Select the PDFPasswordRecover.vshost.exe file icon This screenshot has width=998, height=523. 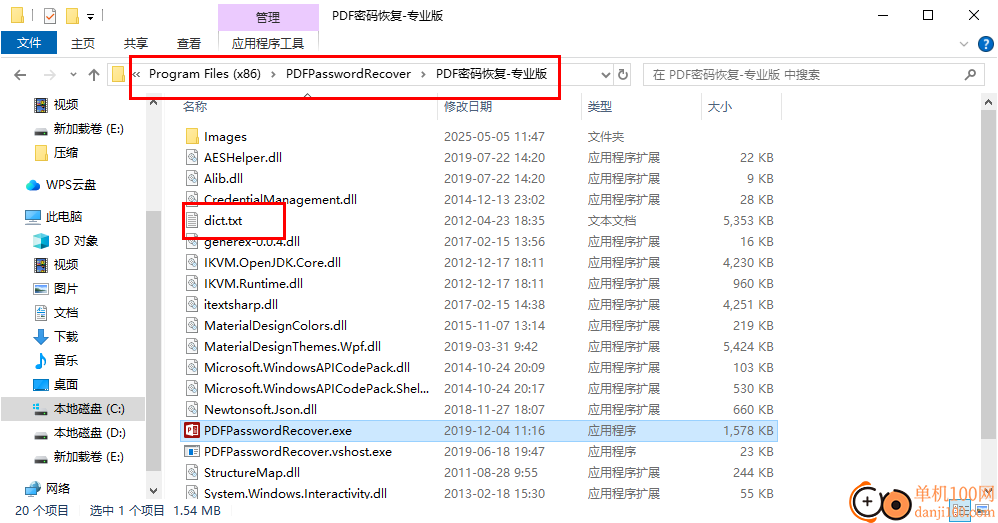tap(192, 451)
